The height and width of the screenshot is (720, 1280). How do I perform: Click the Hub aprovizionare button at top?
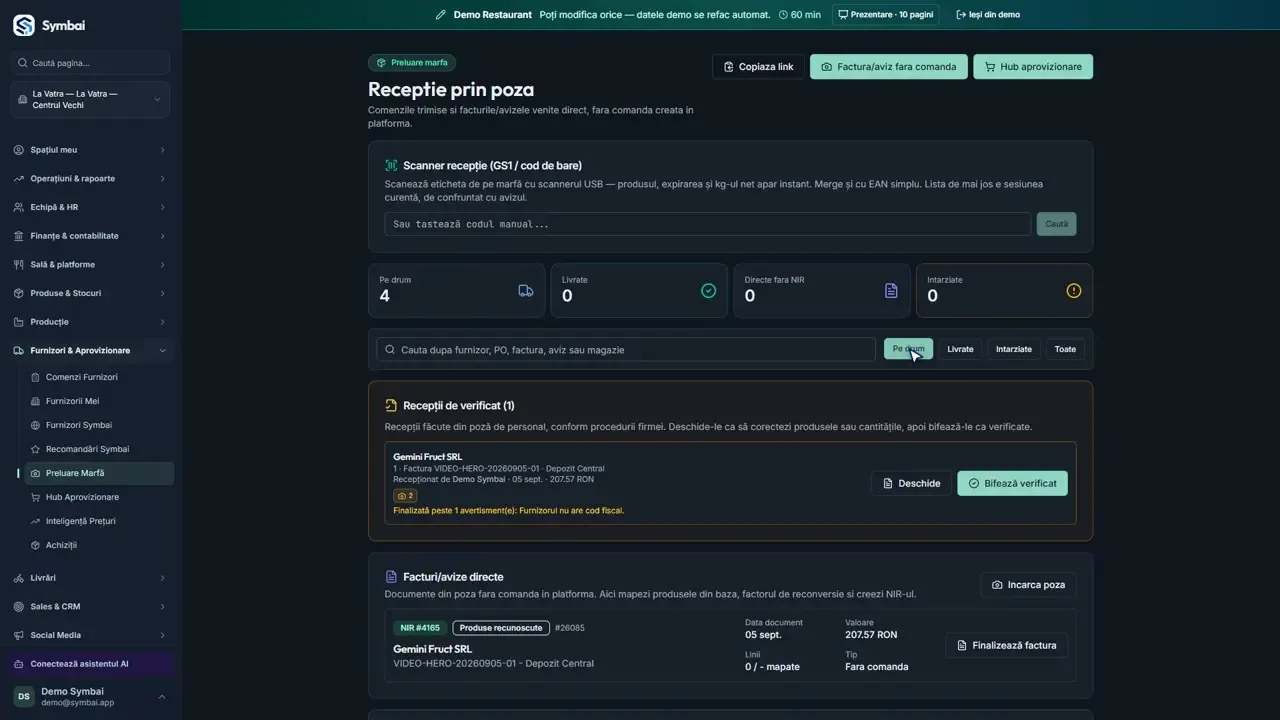(x=1033, y=67)
